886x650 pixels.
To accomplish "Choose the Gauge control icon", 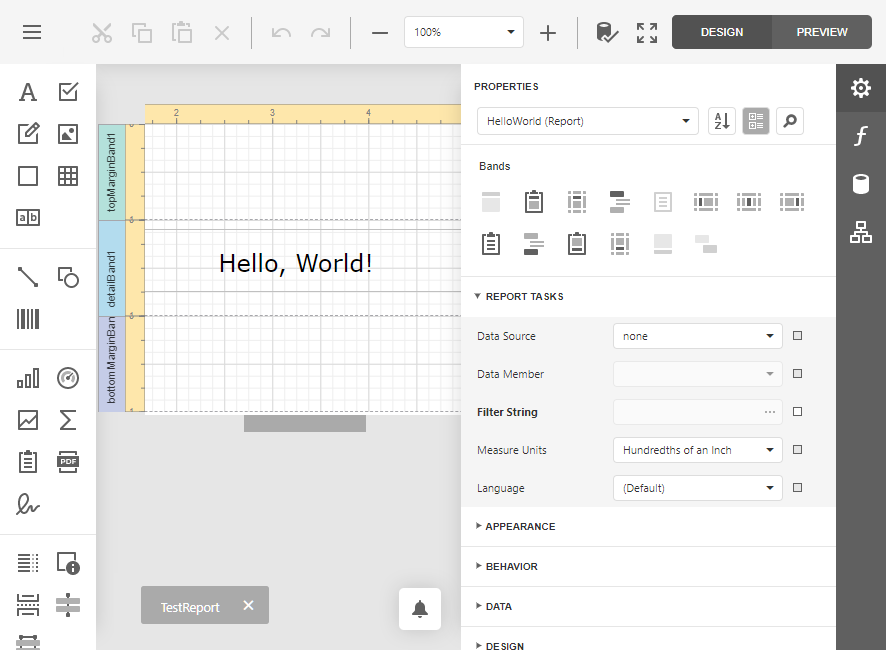I will coord(68,378).
